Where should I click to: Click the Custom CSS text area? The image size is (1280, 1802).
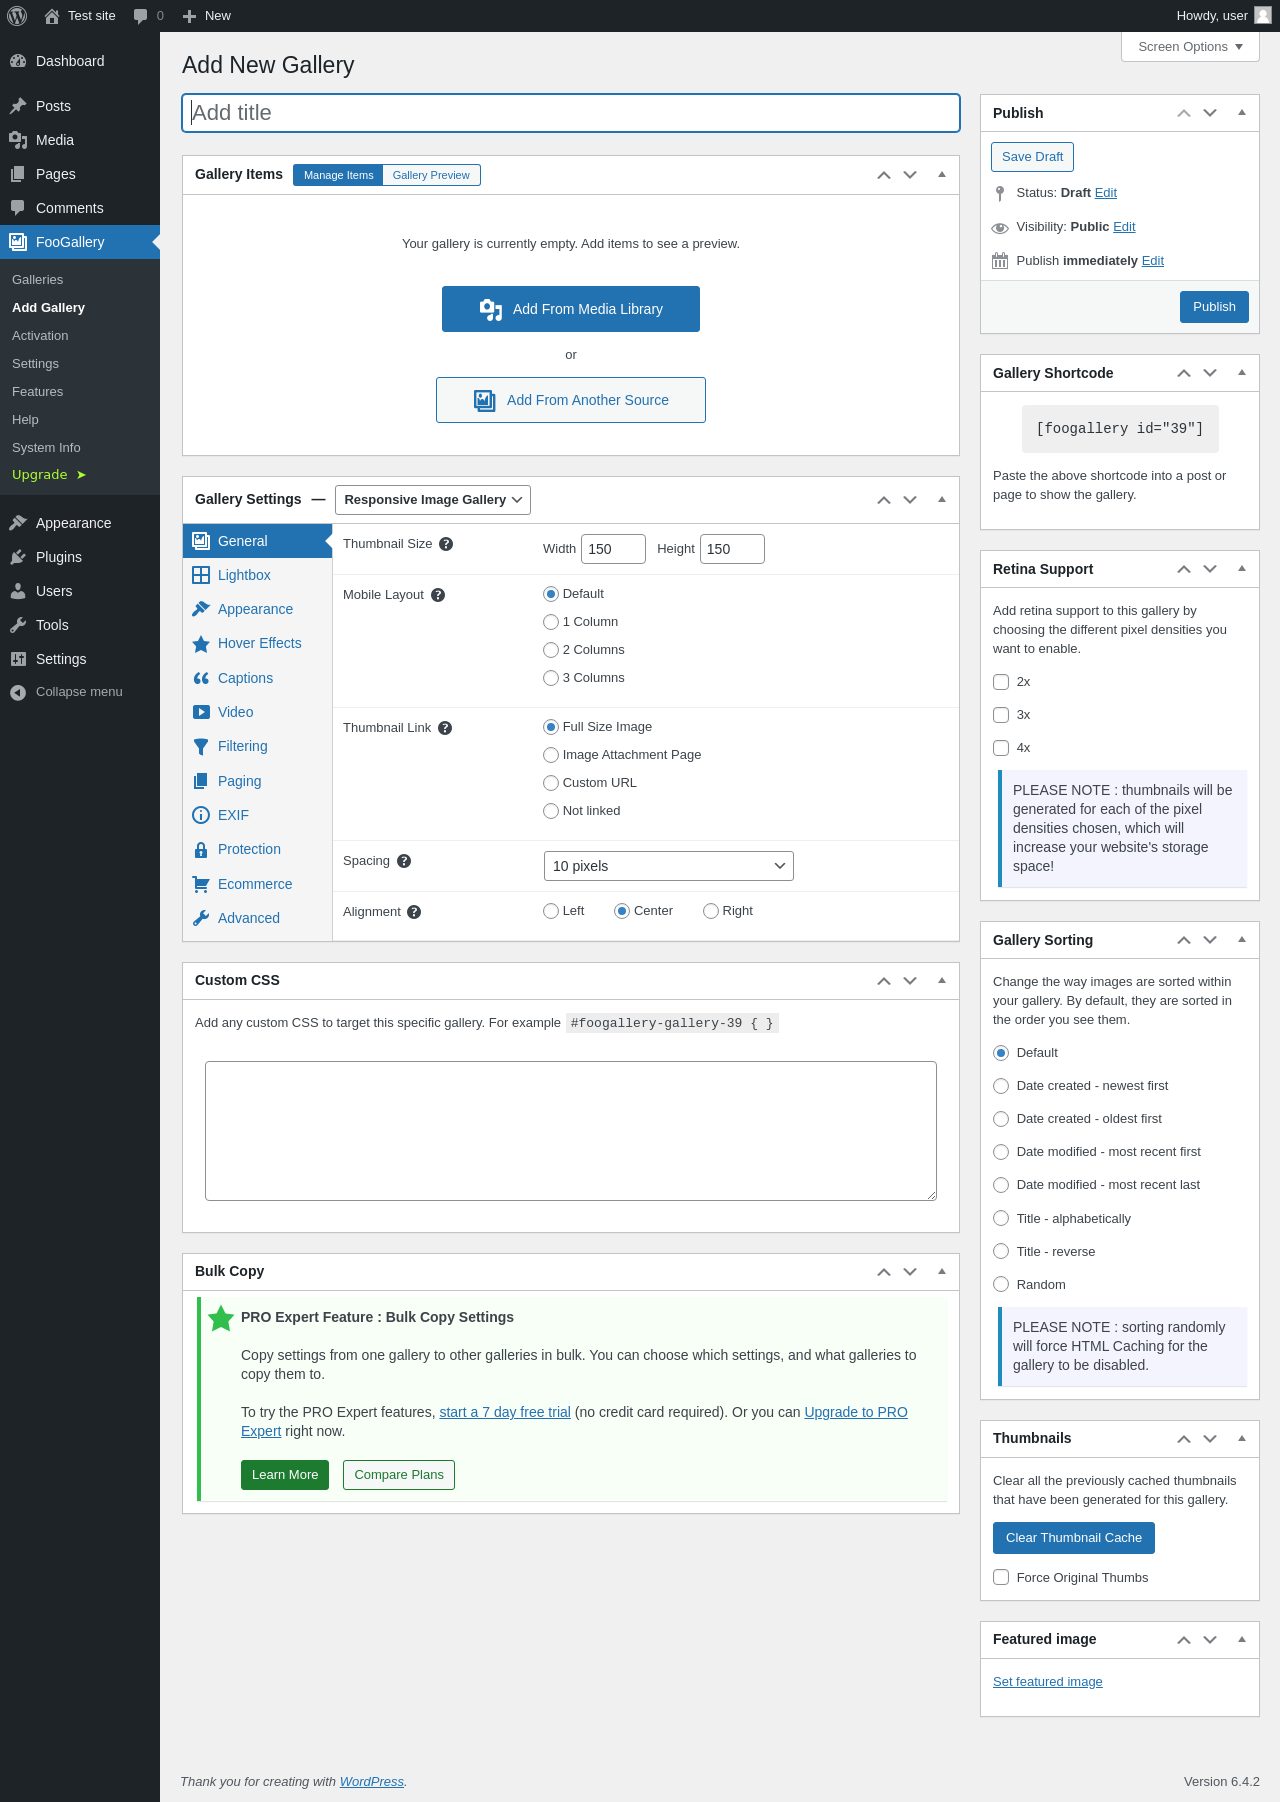571,1131
